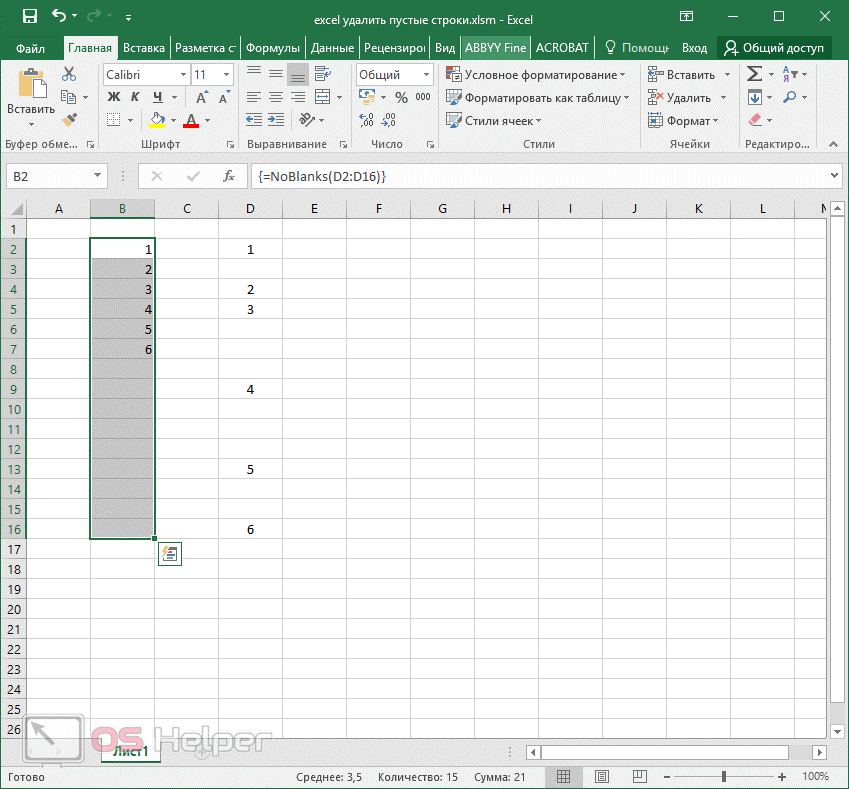Click the Условное форматирование button
This screenshot has width=849, height=789.
536,75
